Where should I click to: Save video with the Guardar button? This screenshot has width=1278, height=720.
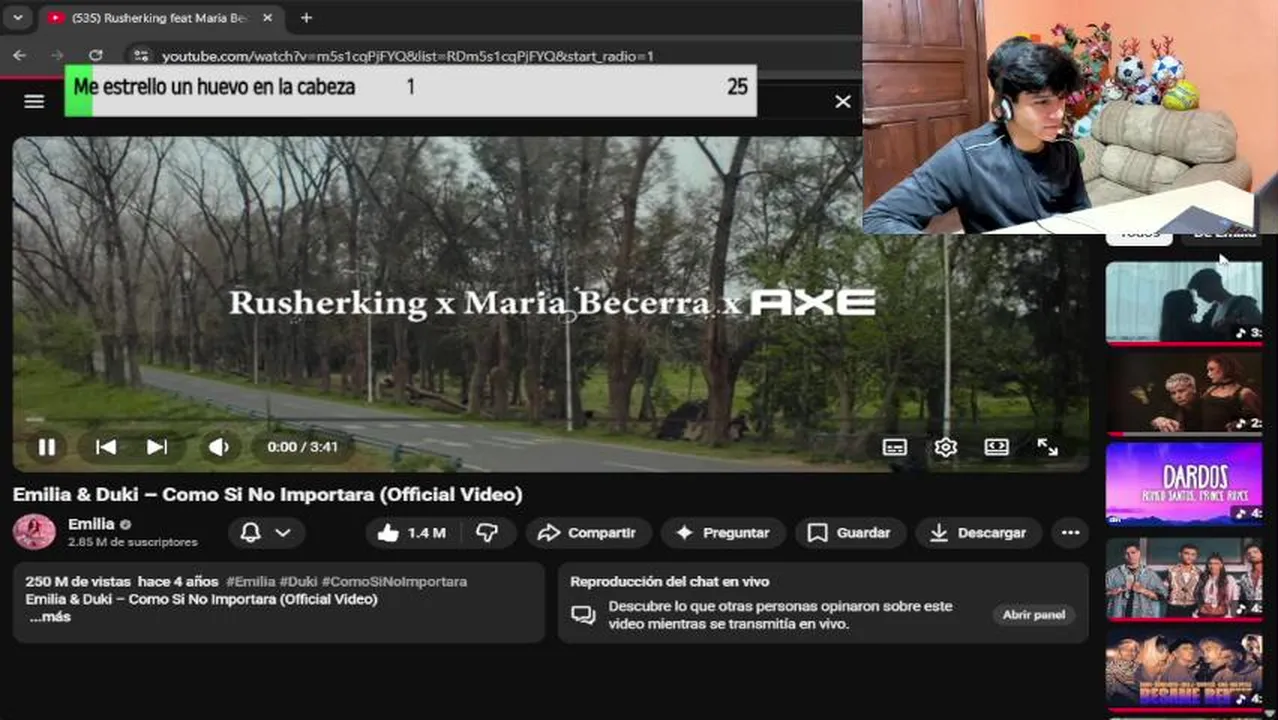850,533
